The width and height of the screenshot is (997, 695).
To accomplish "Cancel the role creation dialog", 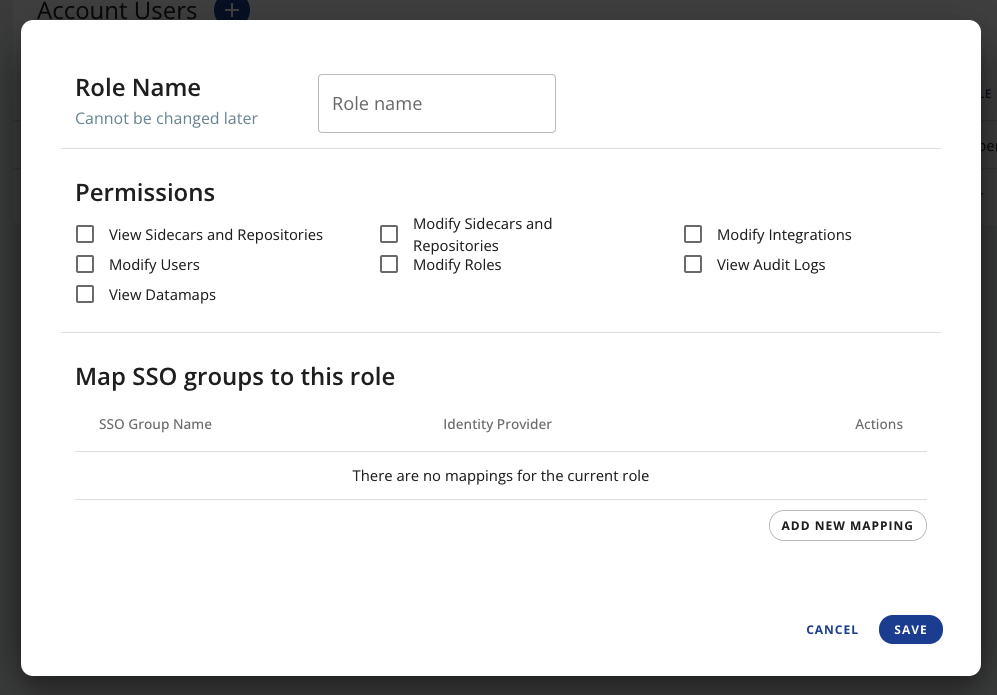I will pos(832,629).
